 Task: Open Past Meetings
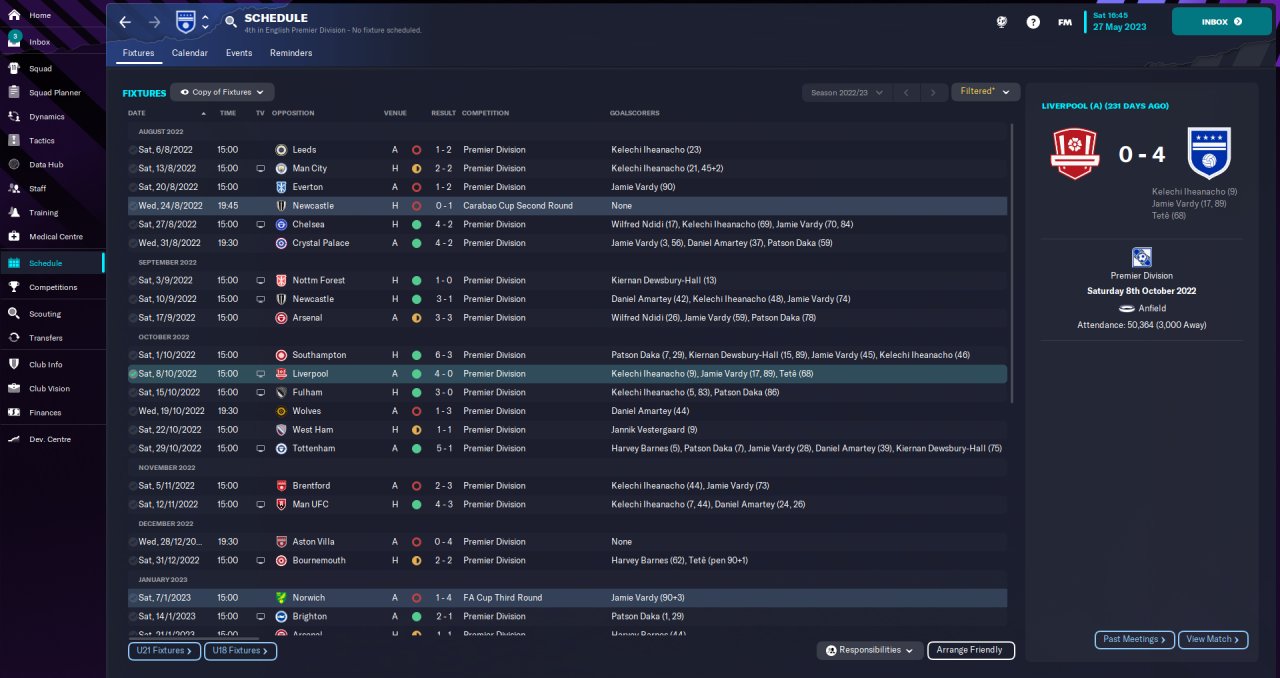pos(1135,639)
